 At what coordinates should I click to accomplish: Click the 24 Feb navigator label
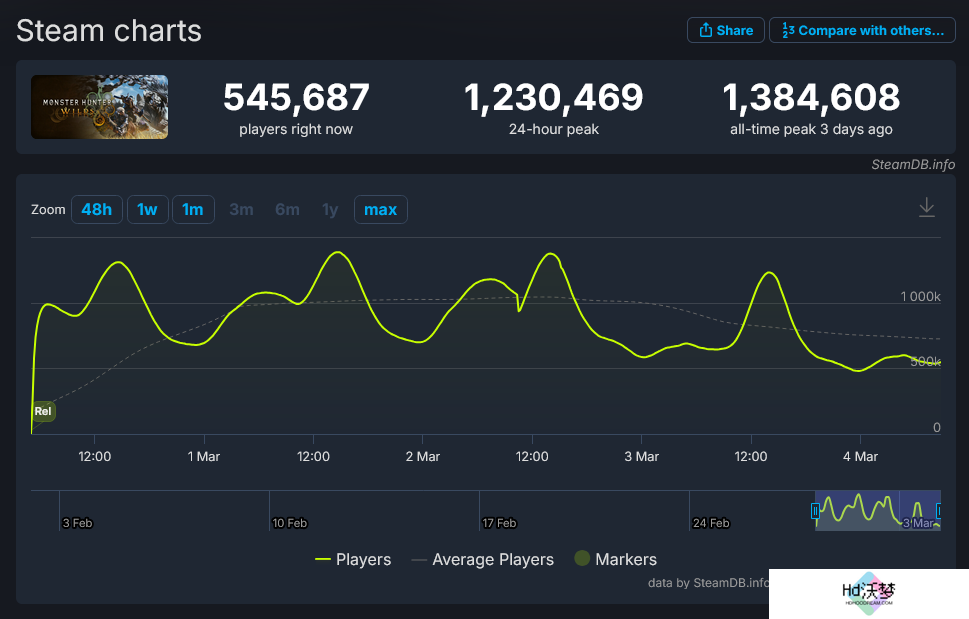(711, 523)
